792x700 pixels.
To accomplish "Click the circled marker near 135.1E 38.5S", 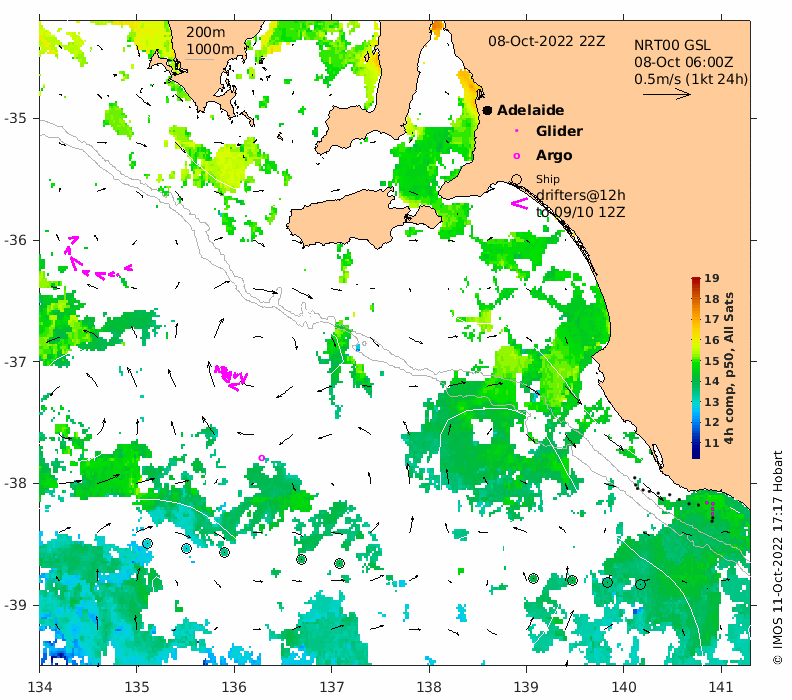I will (147, 543).
